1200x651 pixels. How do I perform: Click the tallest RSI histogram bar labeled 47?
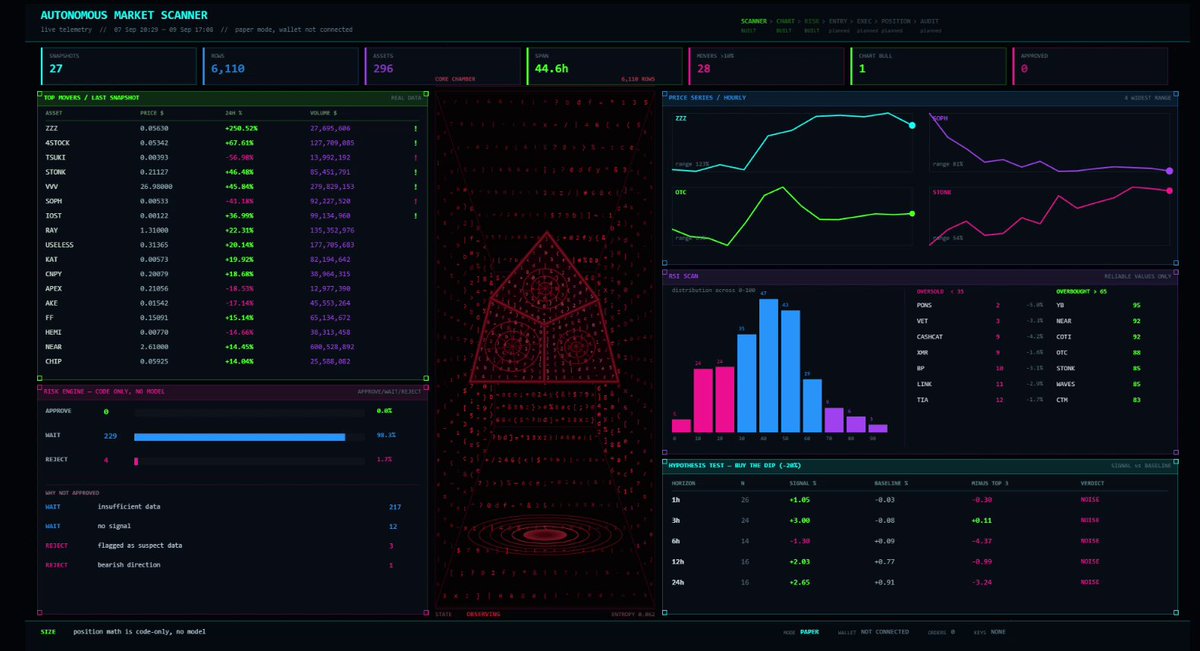point(769,365)
